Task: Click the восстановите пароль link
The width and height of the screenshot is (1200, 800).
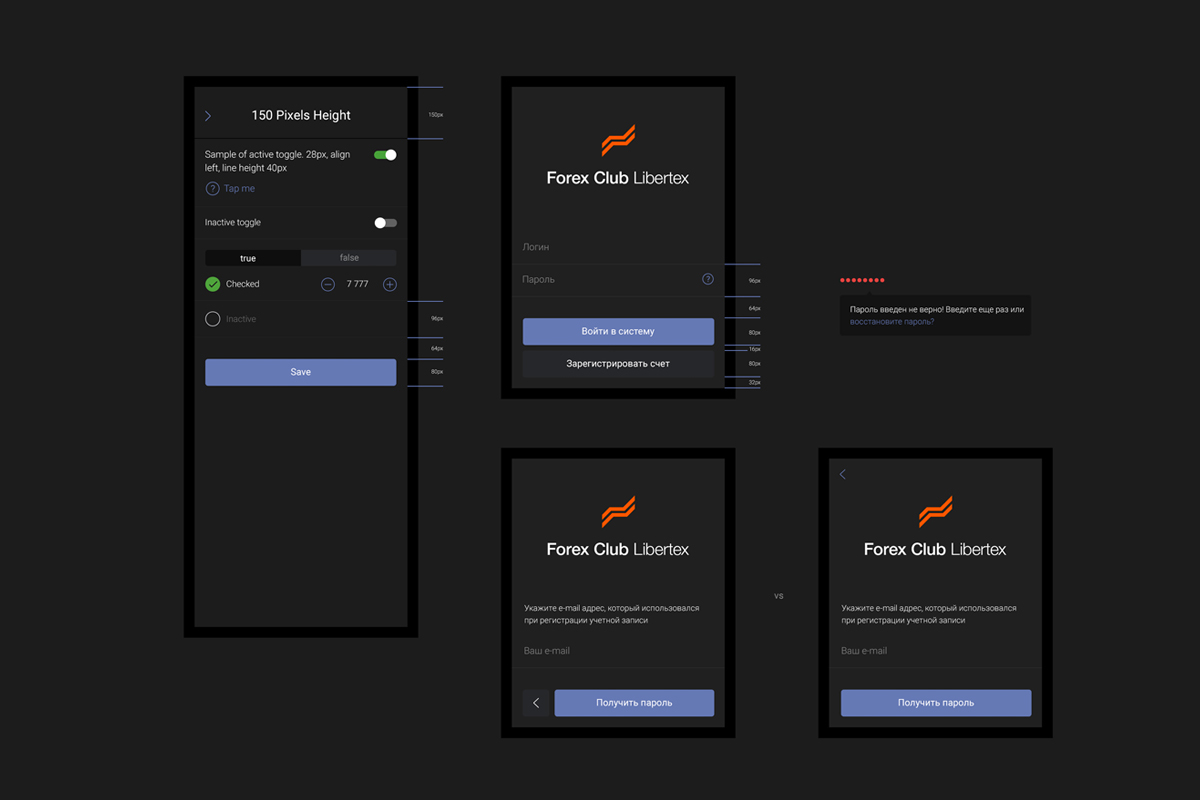Action: pos(892,322)
